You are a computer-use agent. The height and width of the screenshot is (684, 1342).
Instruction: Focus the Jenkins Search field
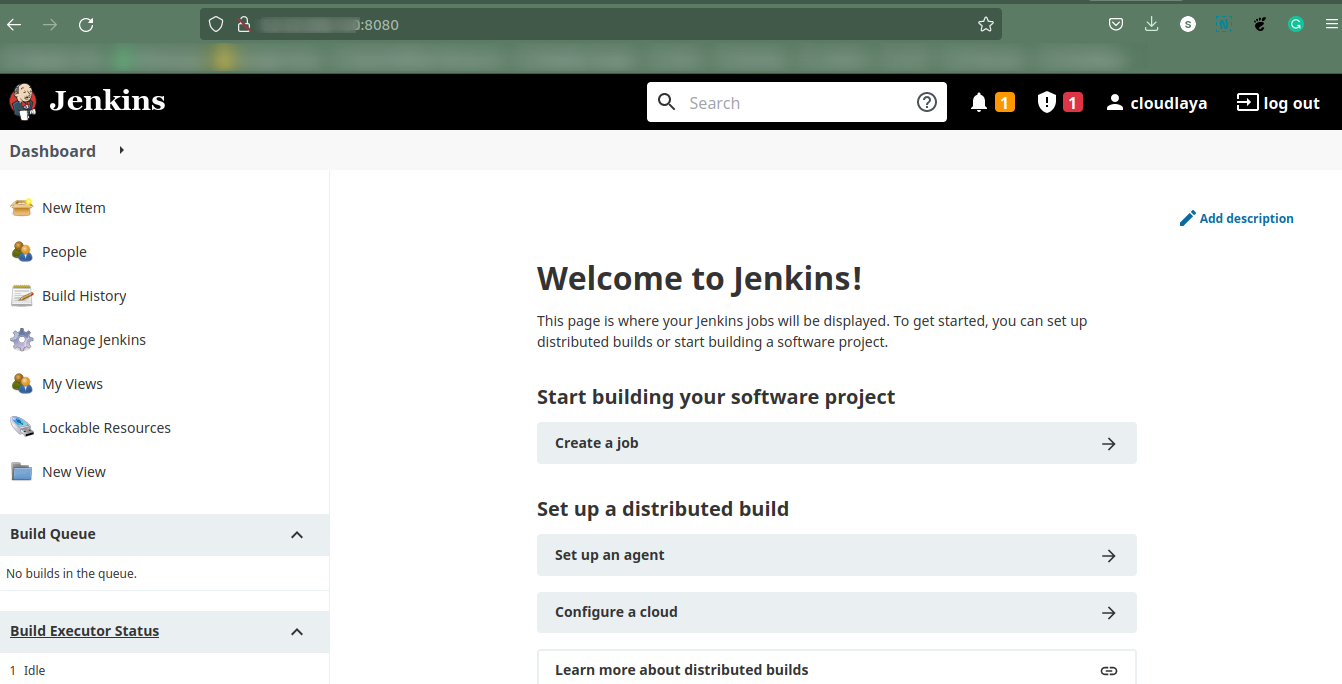click(x=797, y=103)
